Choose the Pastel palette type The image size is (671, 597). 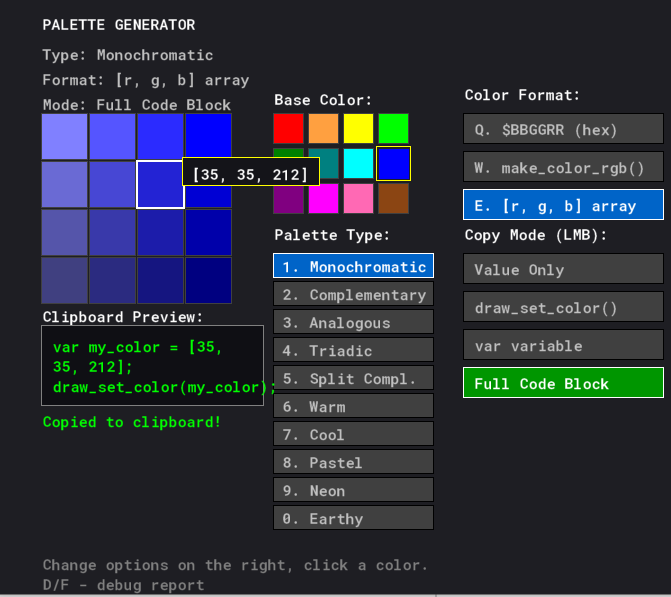pyautogui.click(x=353, y=462)
